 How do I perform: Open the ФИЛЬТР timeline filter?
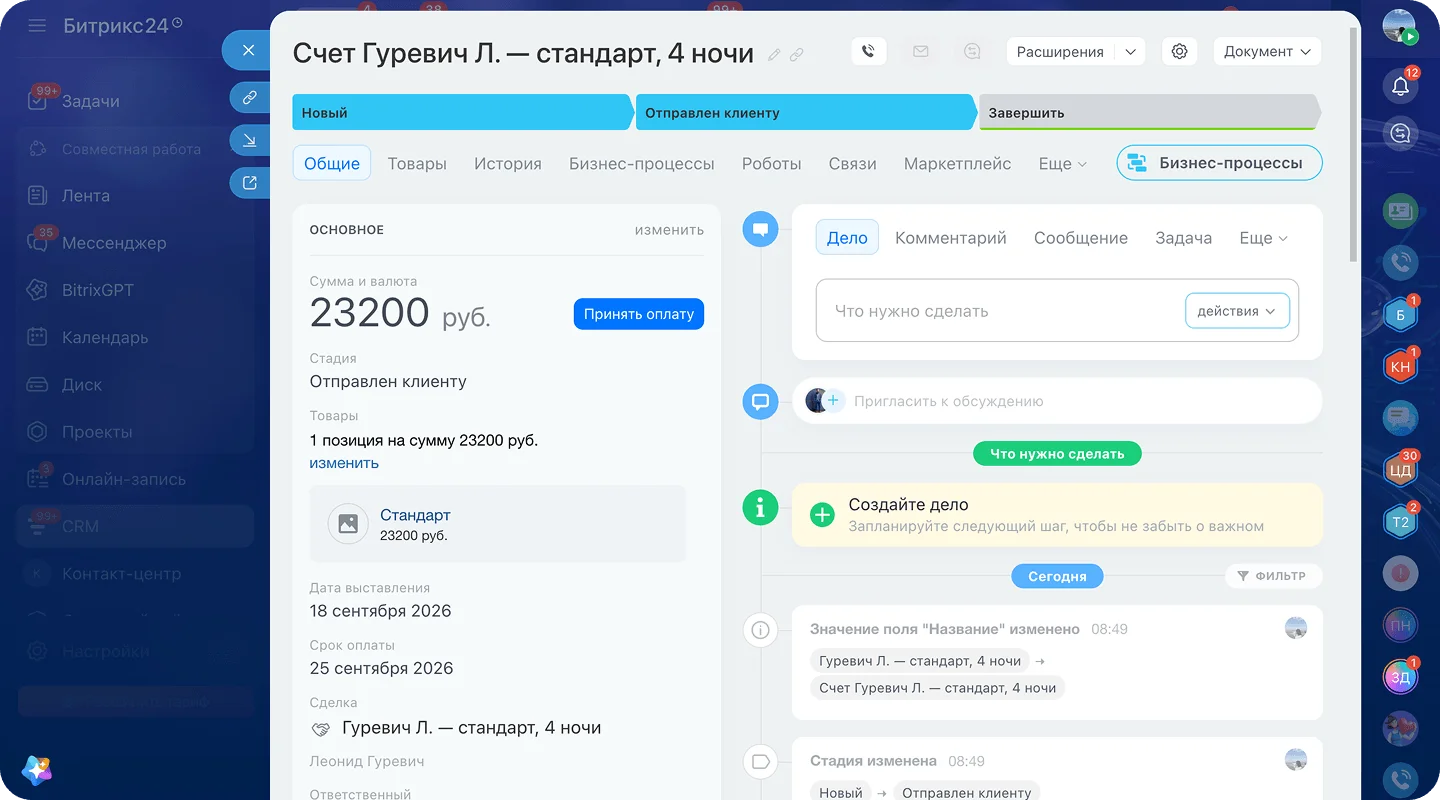click(x=1272, y=576)
